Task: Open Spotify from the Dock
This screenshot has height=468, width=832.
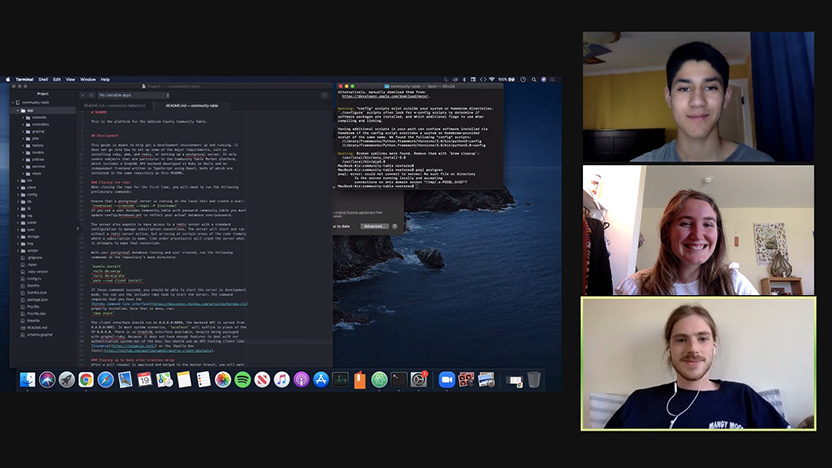Action: tap(242, 380)
